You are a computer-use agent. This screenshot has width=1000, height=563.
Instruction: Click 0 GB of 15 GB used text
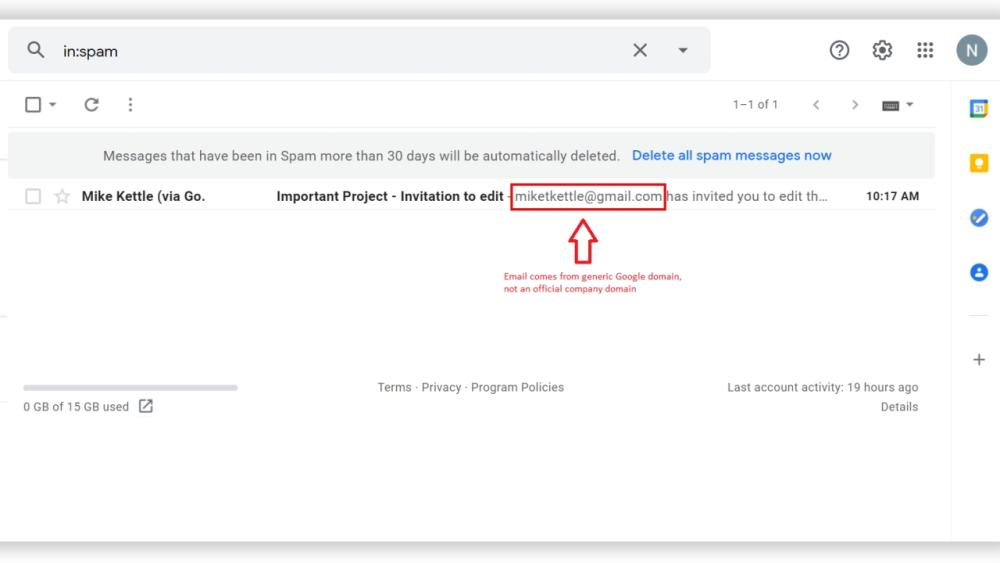[x=76, y=407]
